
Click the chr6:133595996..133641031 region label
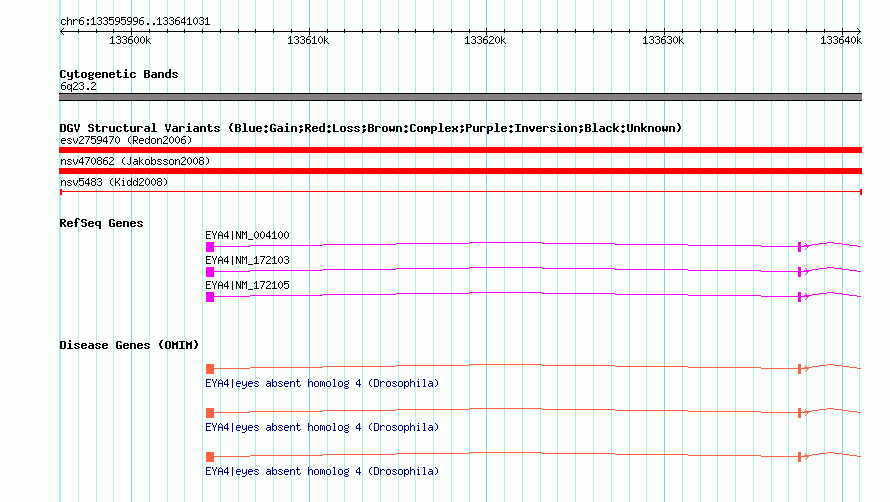135,22
